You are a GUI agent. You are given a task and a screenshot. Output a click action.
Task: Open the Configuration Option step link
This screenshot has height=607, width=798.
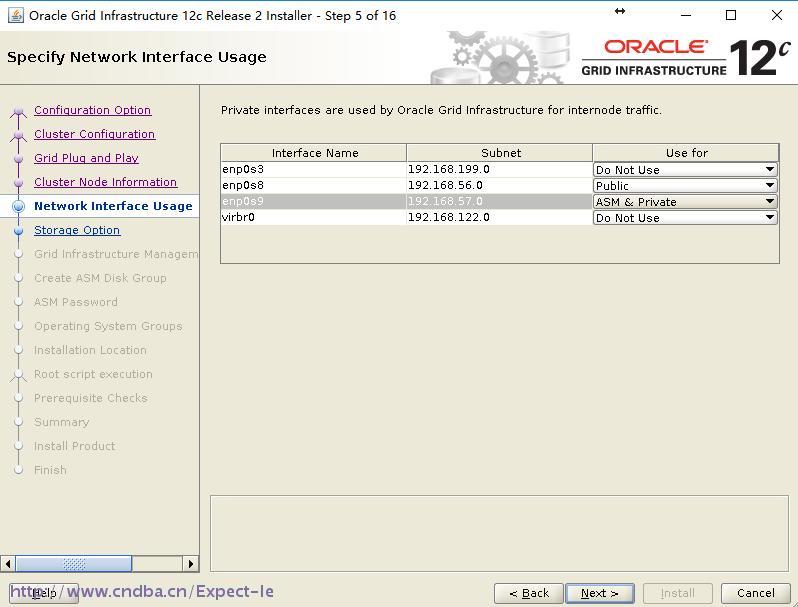click(92, 110)
